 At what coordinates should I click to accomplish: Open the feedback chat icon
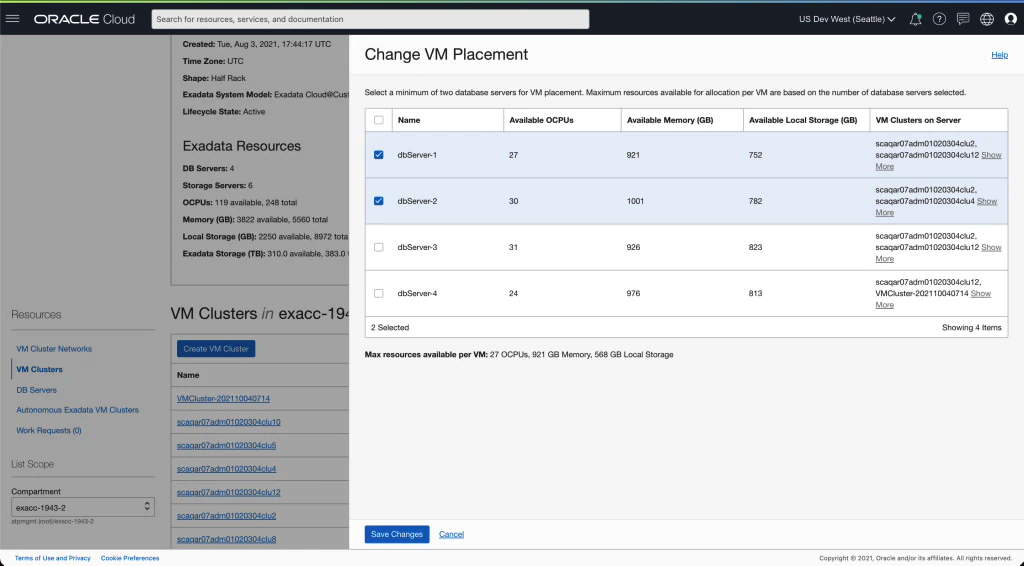pos(963,19)
